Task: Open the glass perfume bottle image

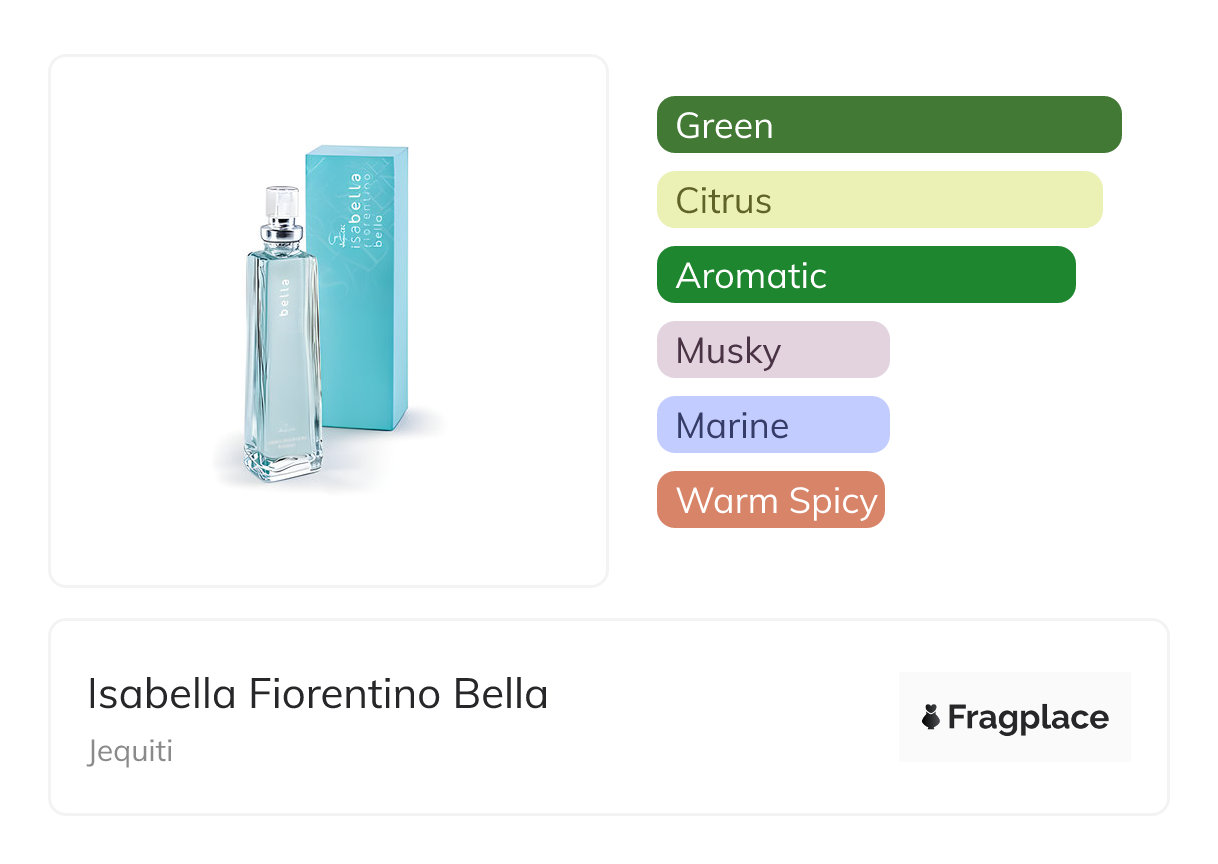Action: tap(283, 360)
